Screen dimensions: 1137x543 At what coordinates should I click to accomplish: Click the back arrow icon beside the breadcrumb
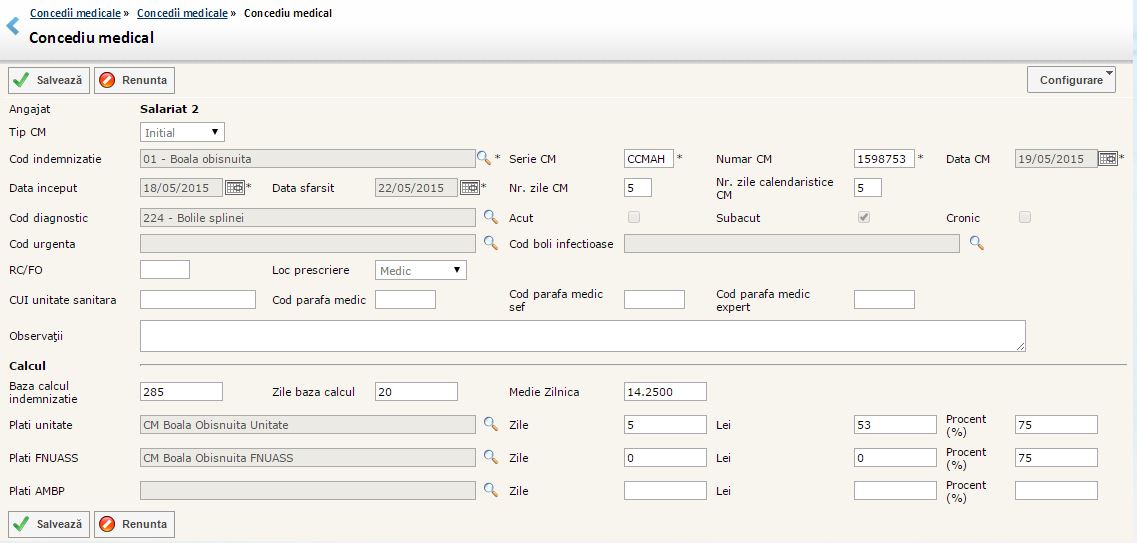13,26
